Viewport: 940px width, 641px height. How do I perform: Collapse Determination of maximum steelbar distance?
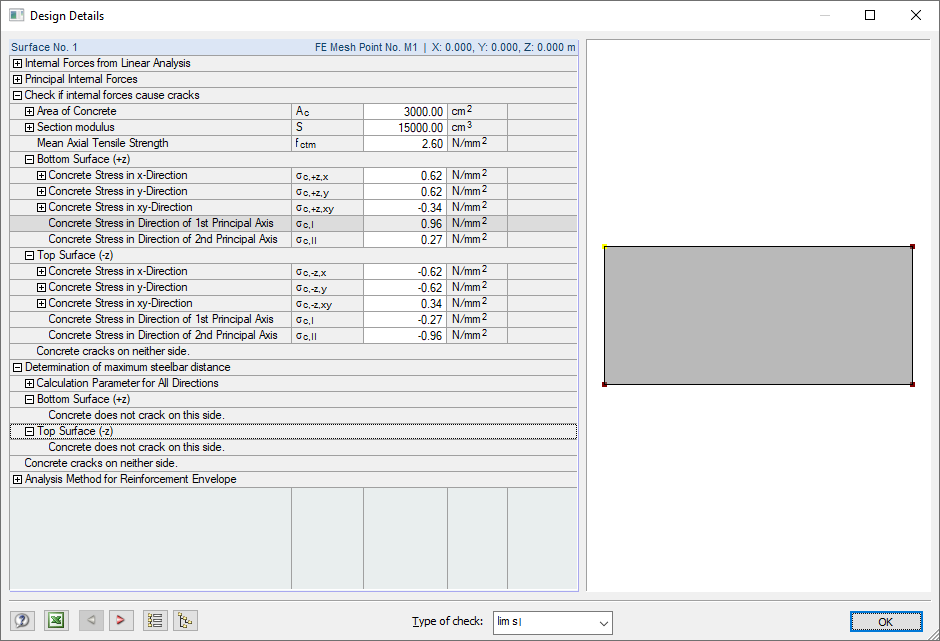(17, 368)
